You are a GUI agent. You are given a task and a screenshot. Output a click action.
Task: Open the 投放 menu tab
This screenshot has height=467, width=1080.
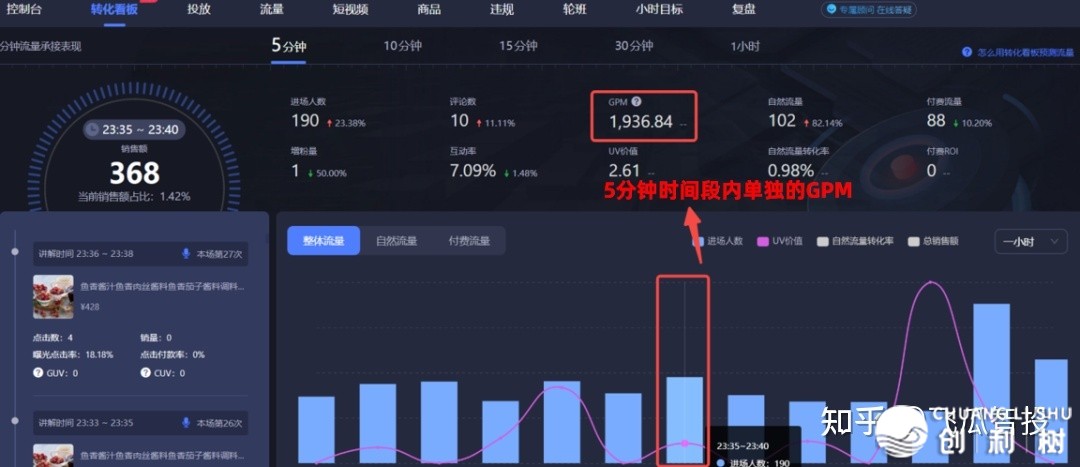(199, 10)
